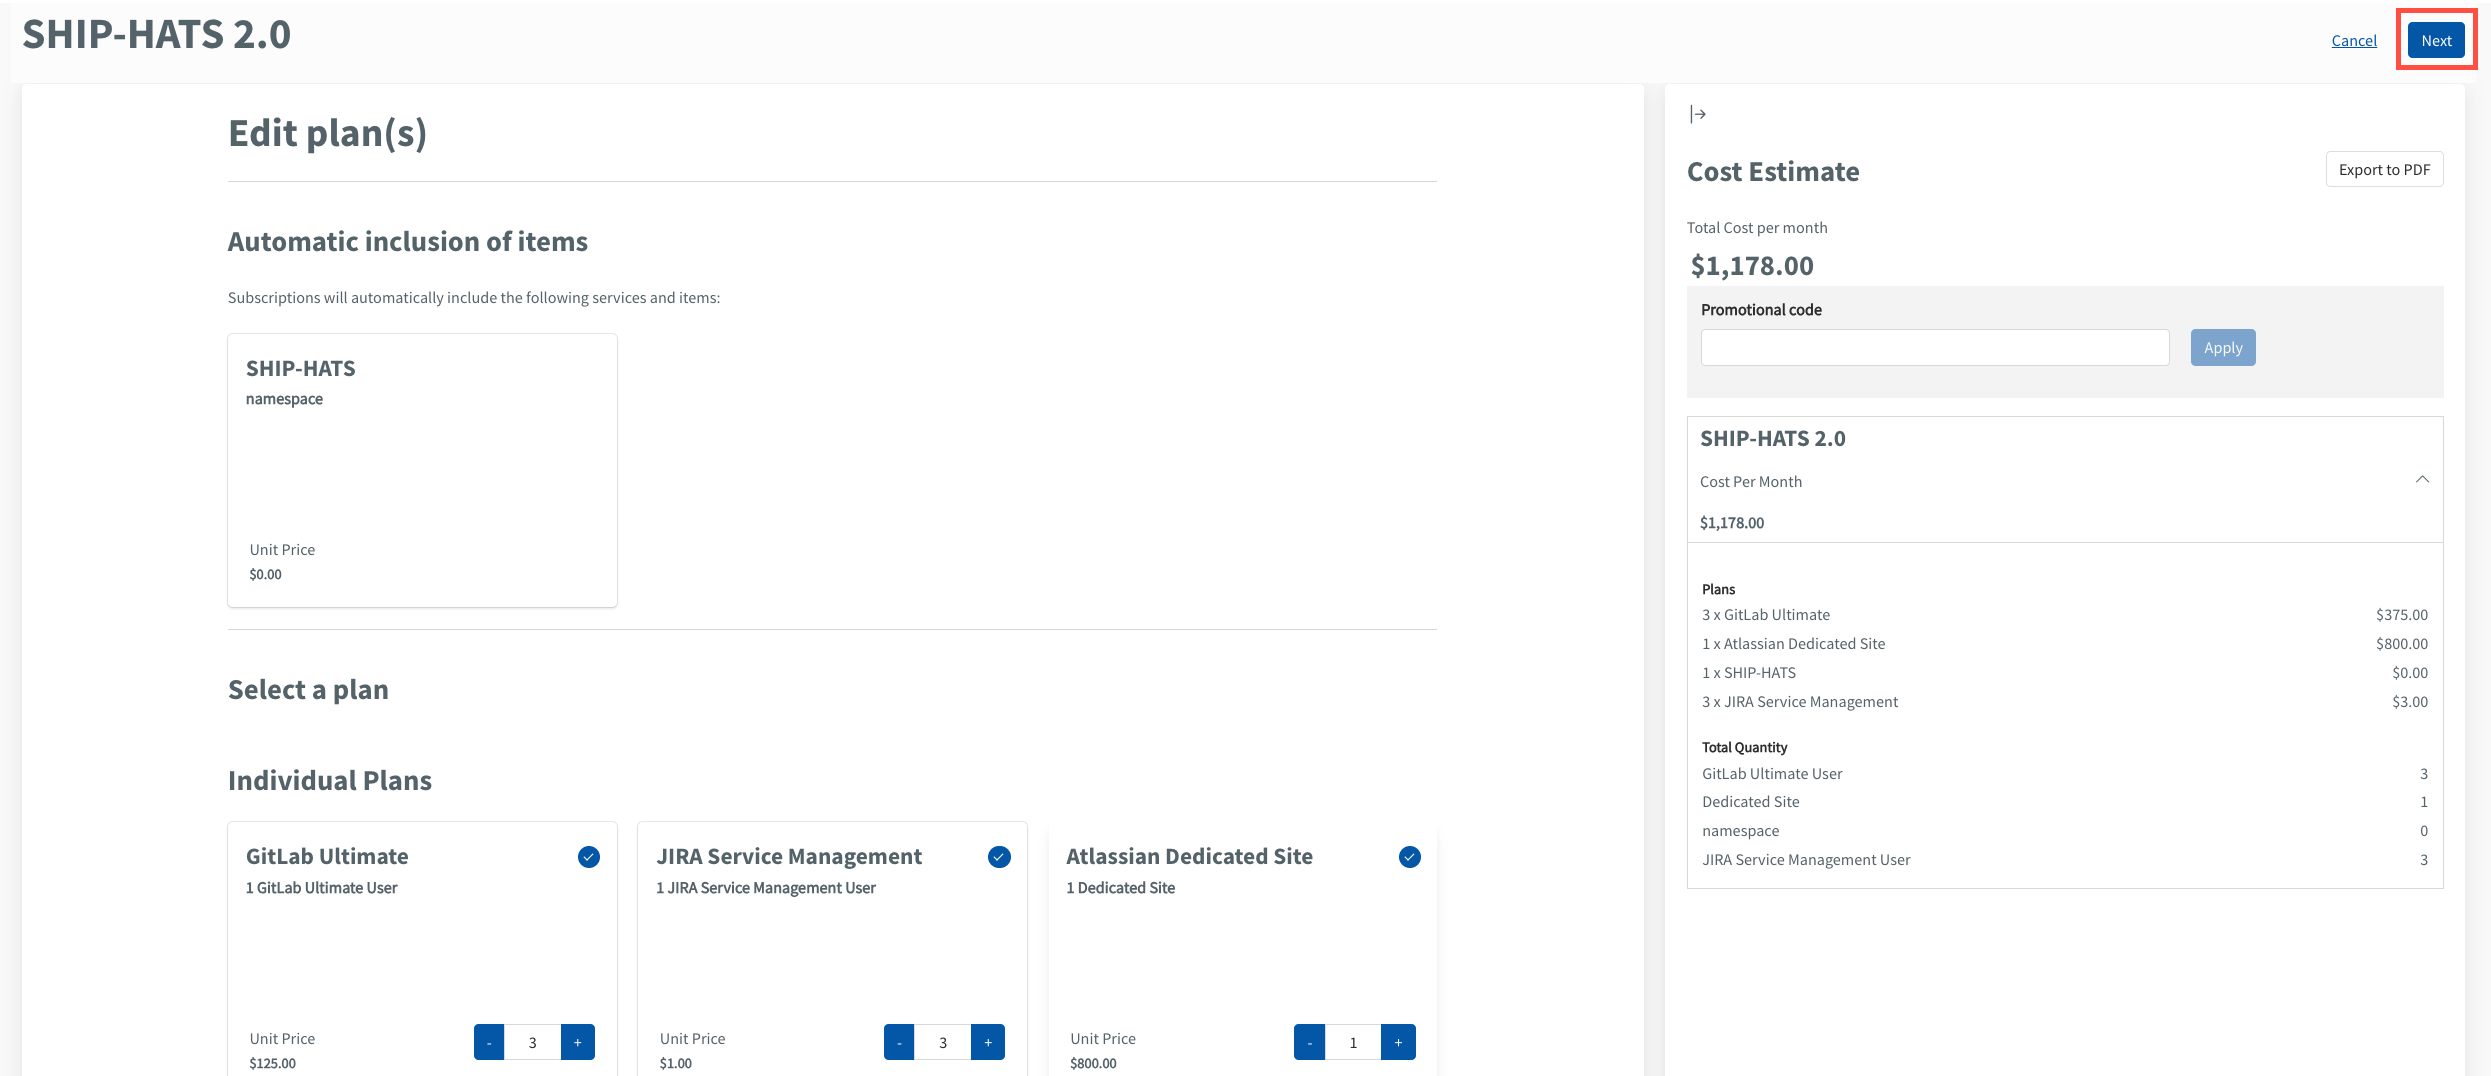Collapse the Cost Estimate sidebar
Screen dimensions: 2491x1076
1700,114
